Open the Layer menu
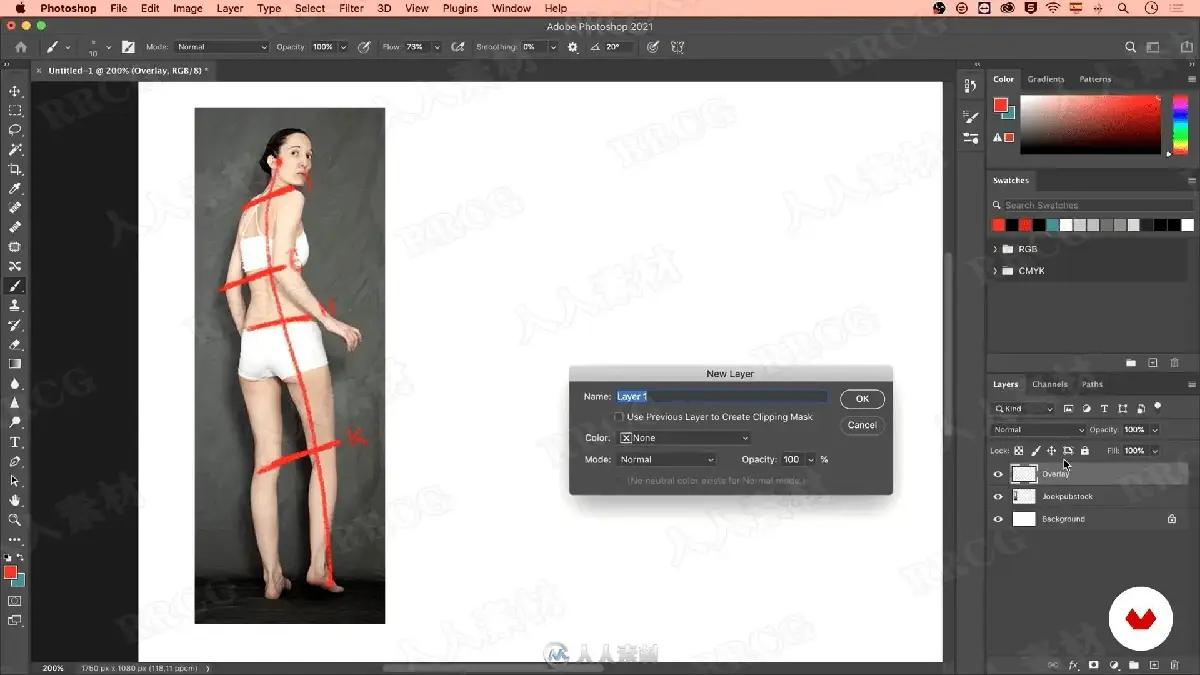This screenshot has height=675, width=1200. coord(230,8)
